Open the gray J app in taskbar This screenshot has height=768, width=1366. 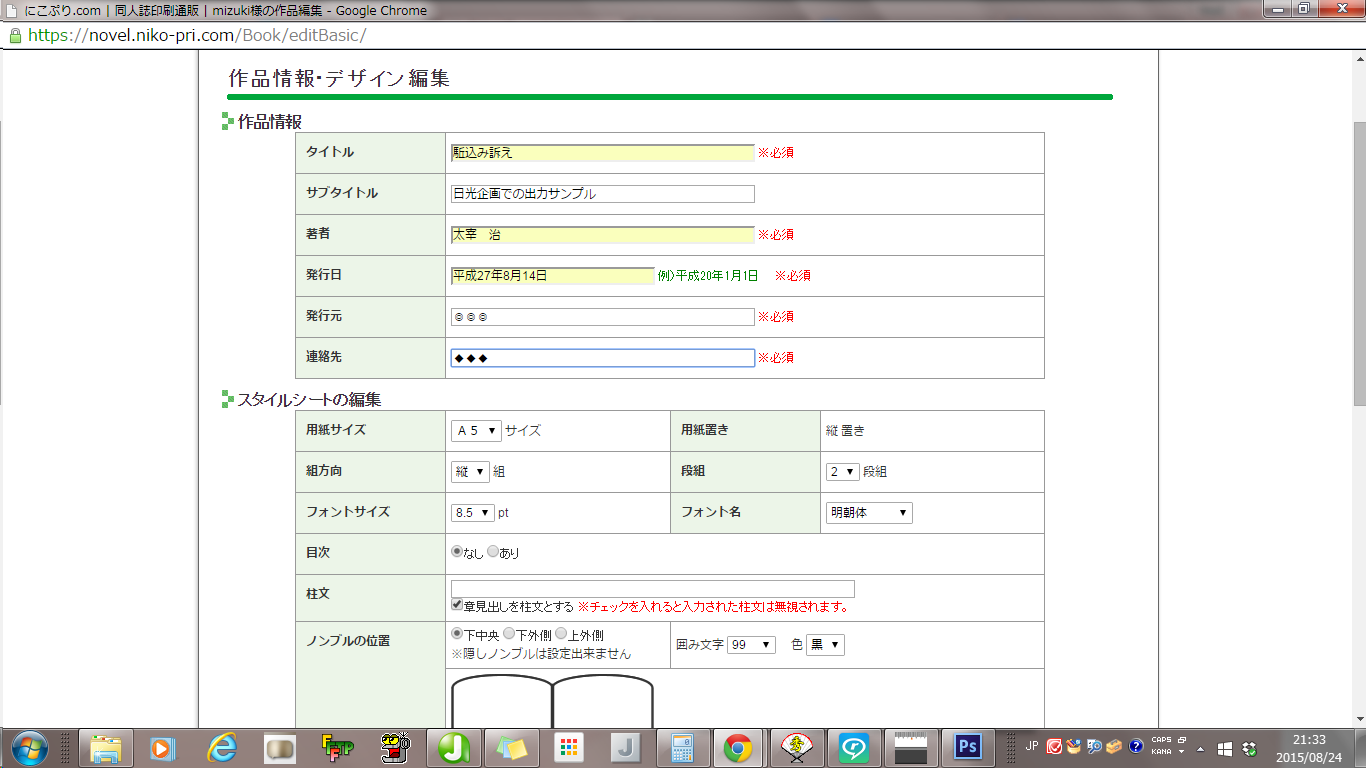pos(625,747)
